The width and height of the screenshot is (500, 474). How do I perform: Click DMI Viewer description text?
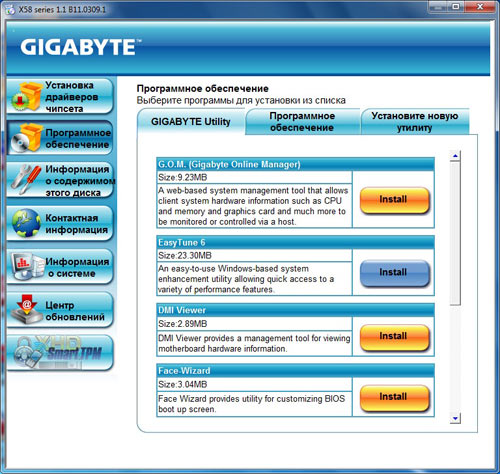(254, 343)
